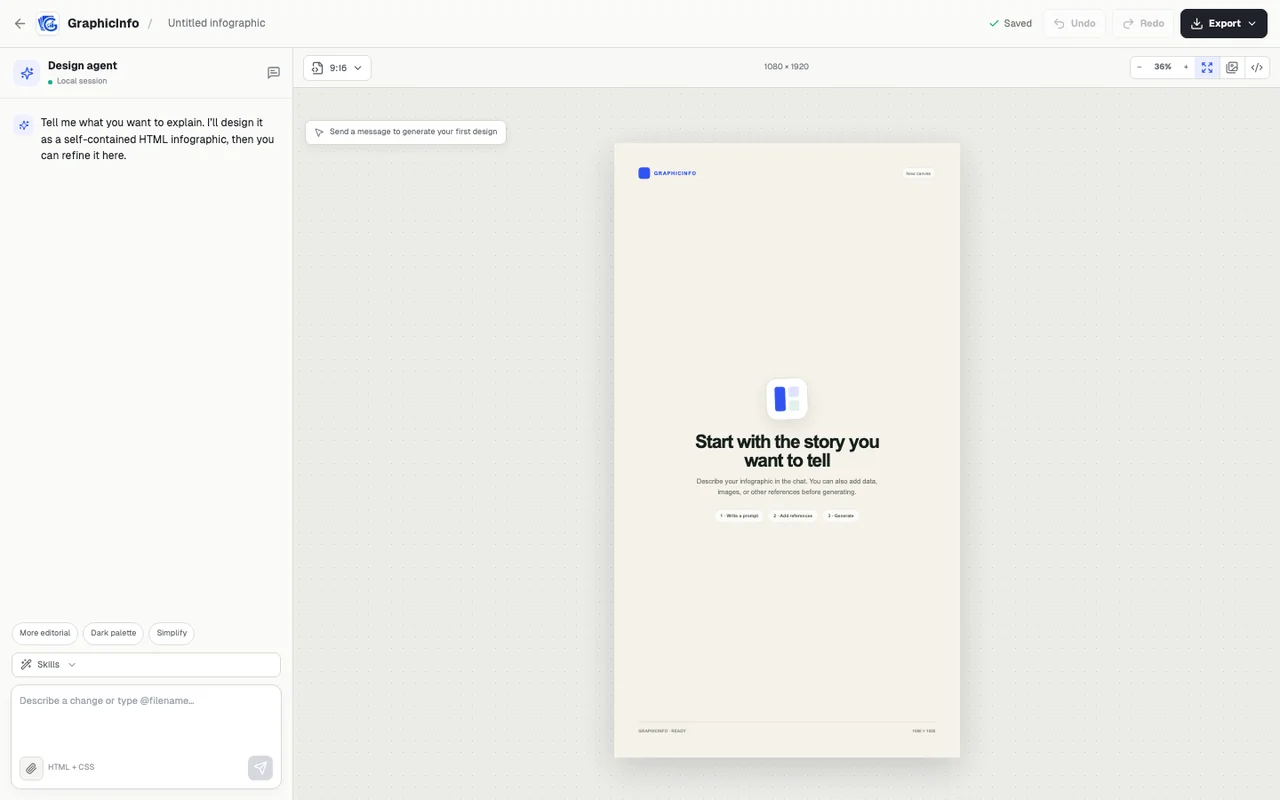Click the sparkle icon beside the agent message
This screenshot has height=800, width=1280.
(x=23, y=125)
